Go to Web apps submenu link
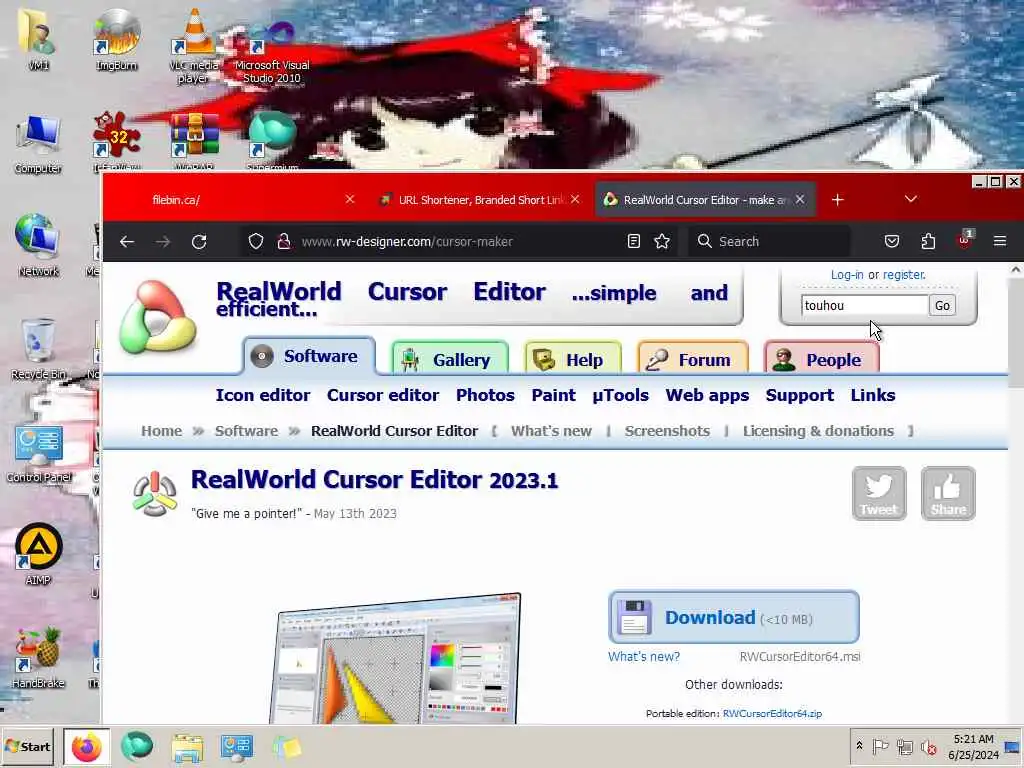Screen dimensions: 1024x768 (707, 395)
